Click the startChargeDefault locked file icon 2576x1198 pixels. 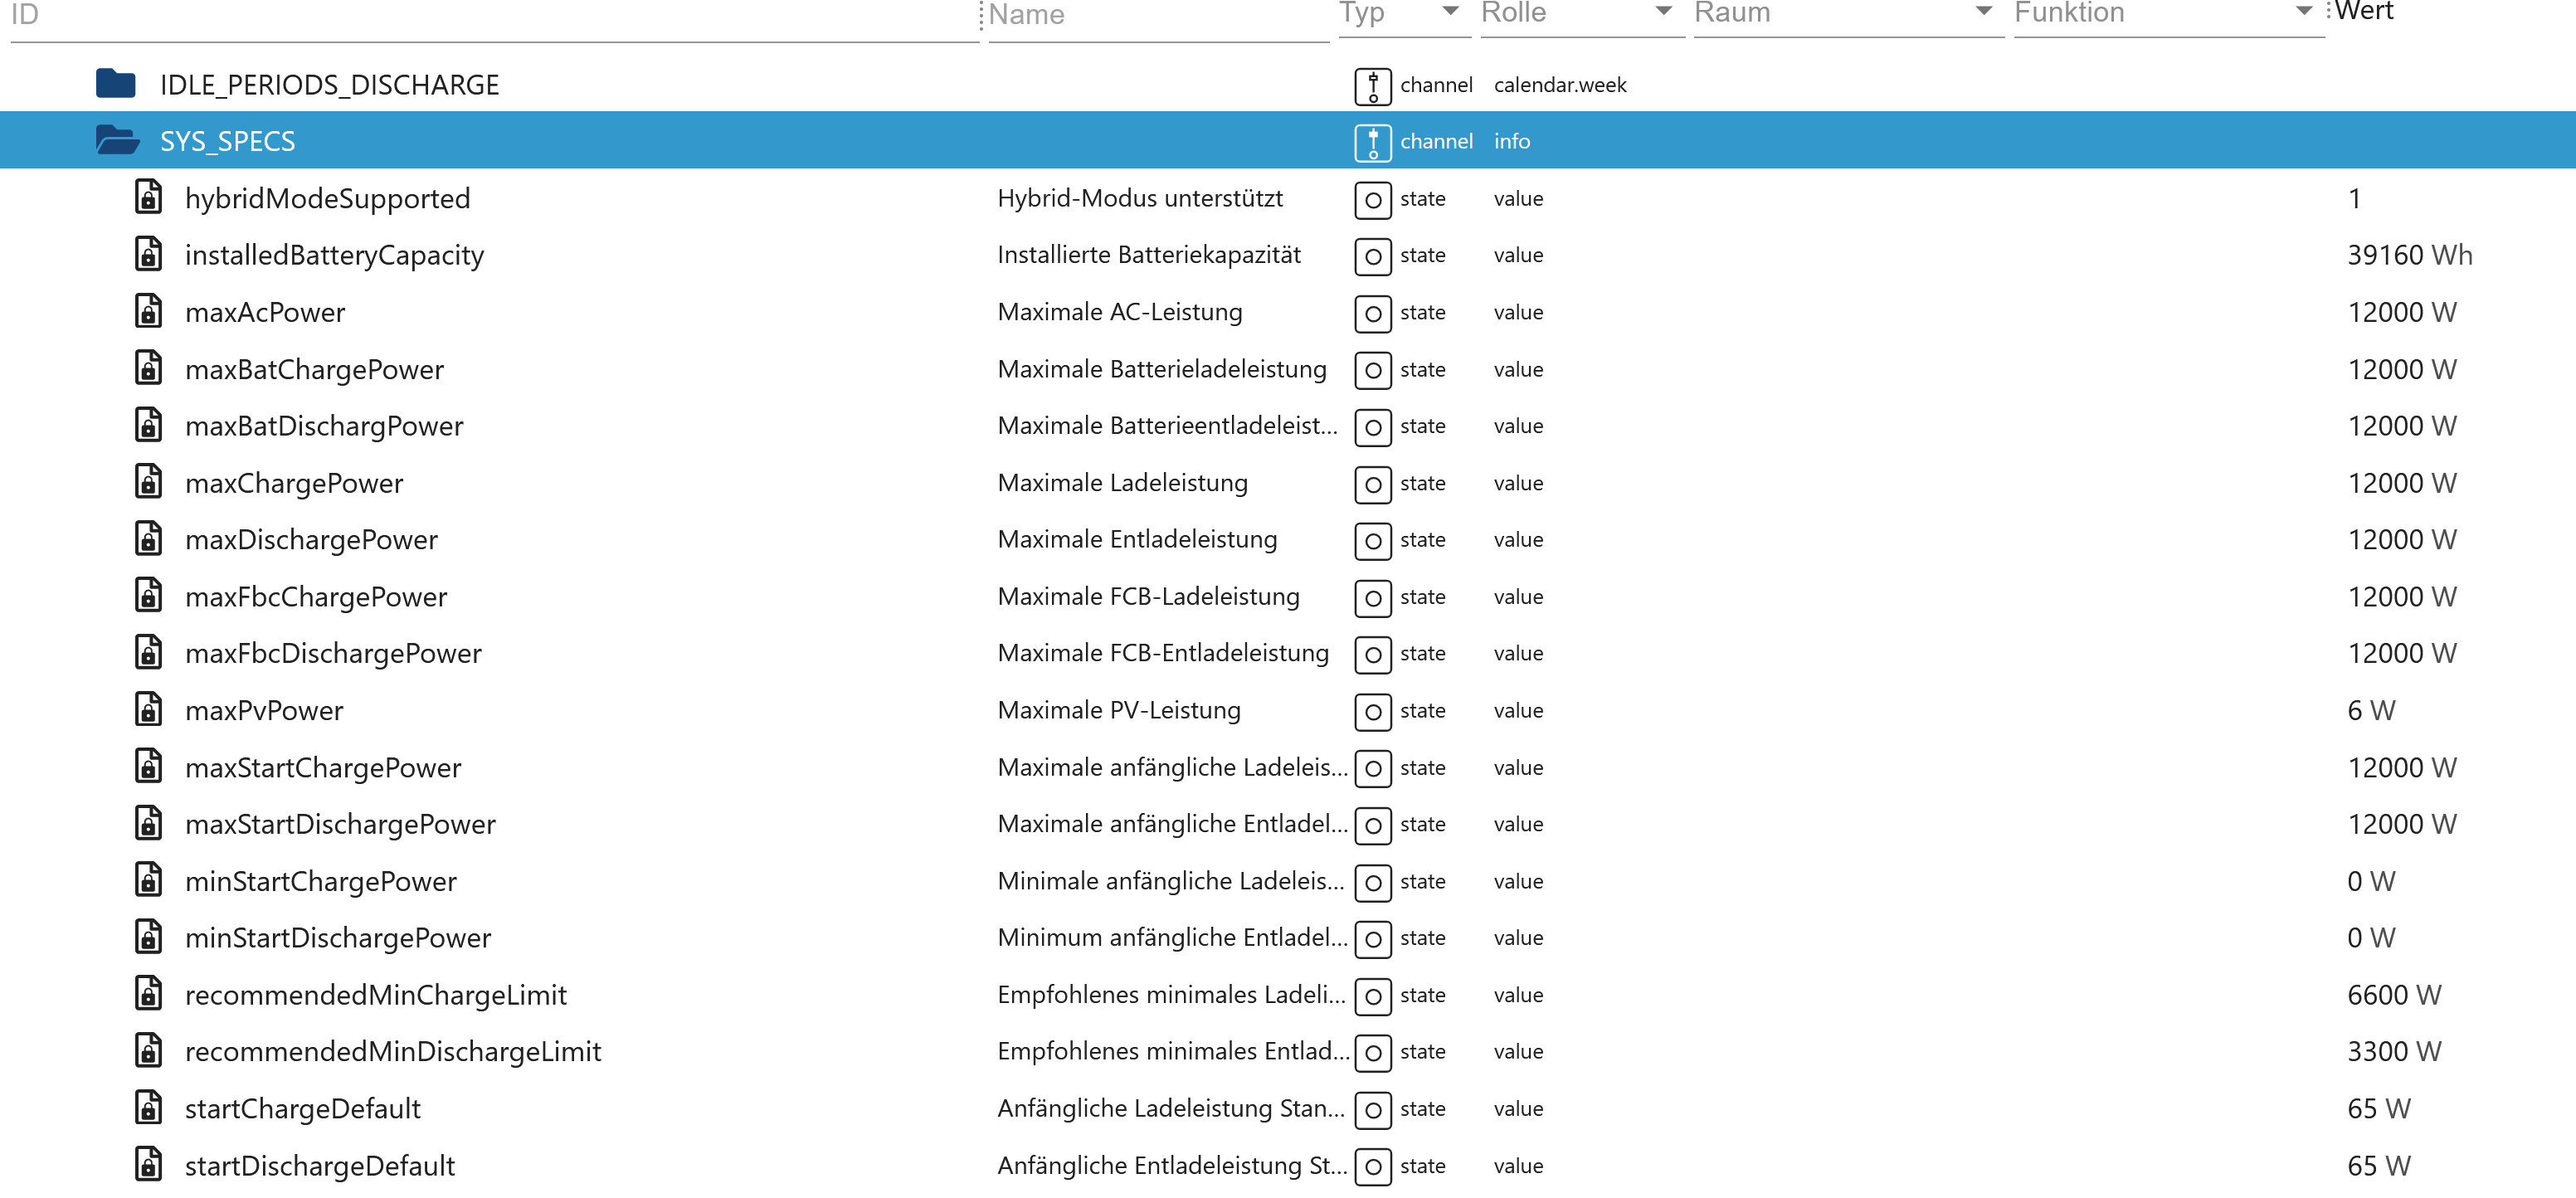(x=149, y=1107)
